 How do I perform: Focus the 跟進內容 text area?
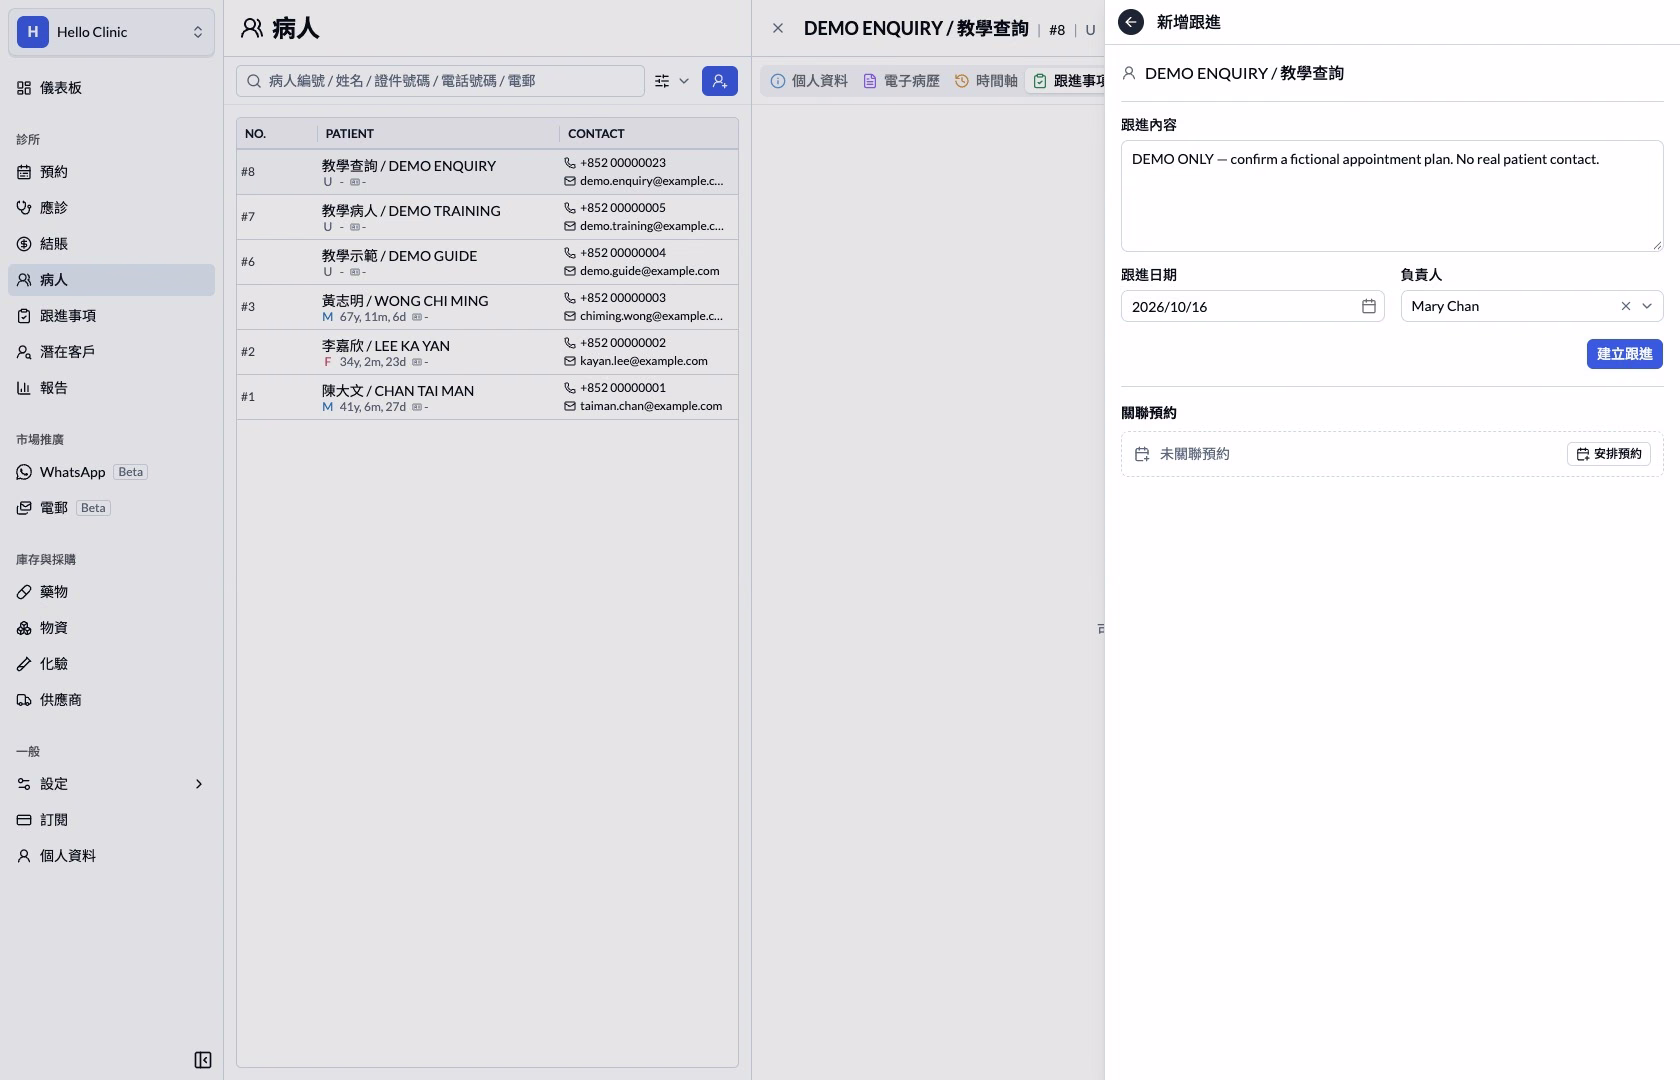tap(1392, 196)
